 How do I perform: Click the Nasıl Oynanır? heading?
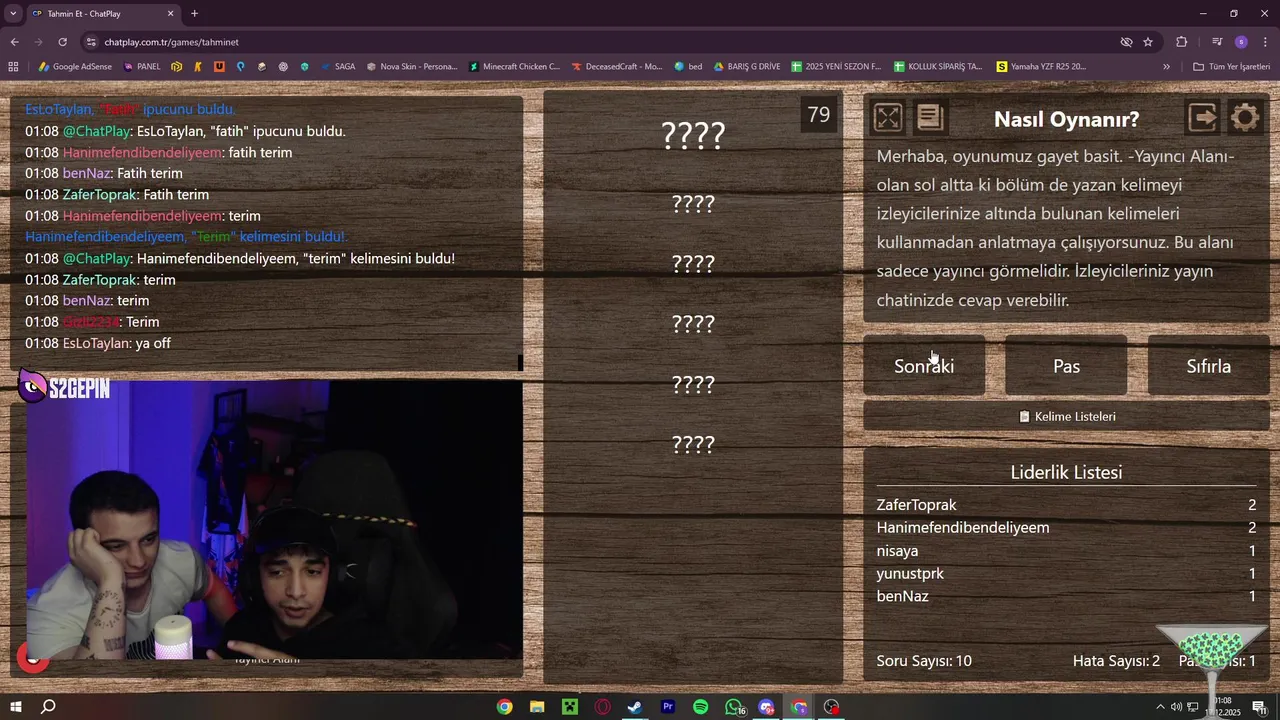(1066, 119)
